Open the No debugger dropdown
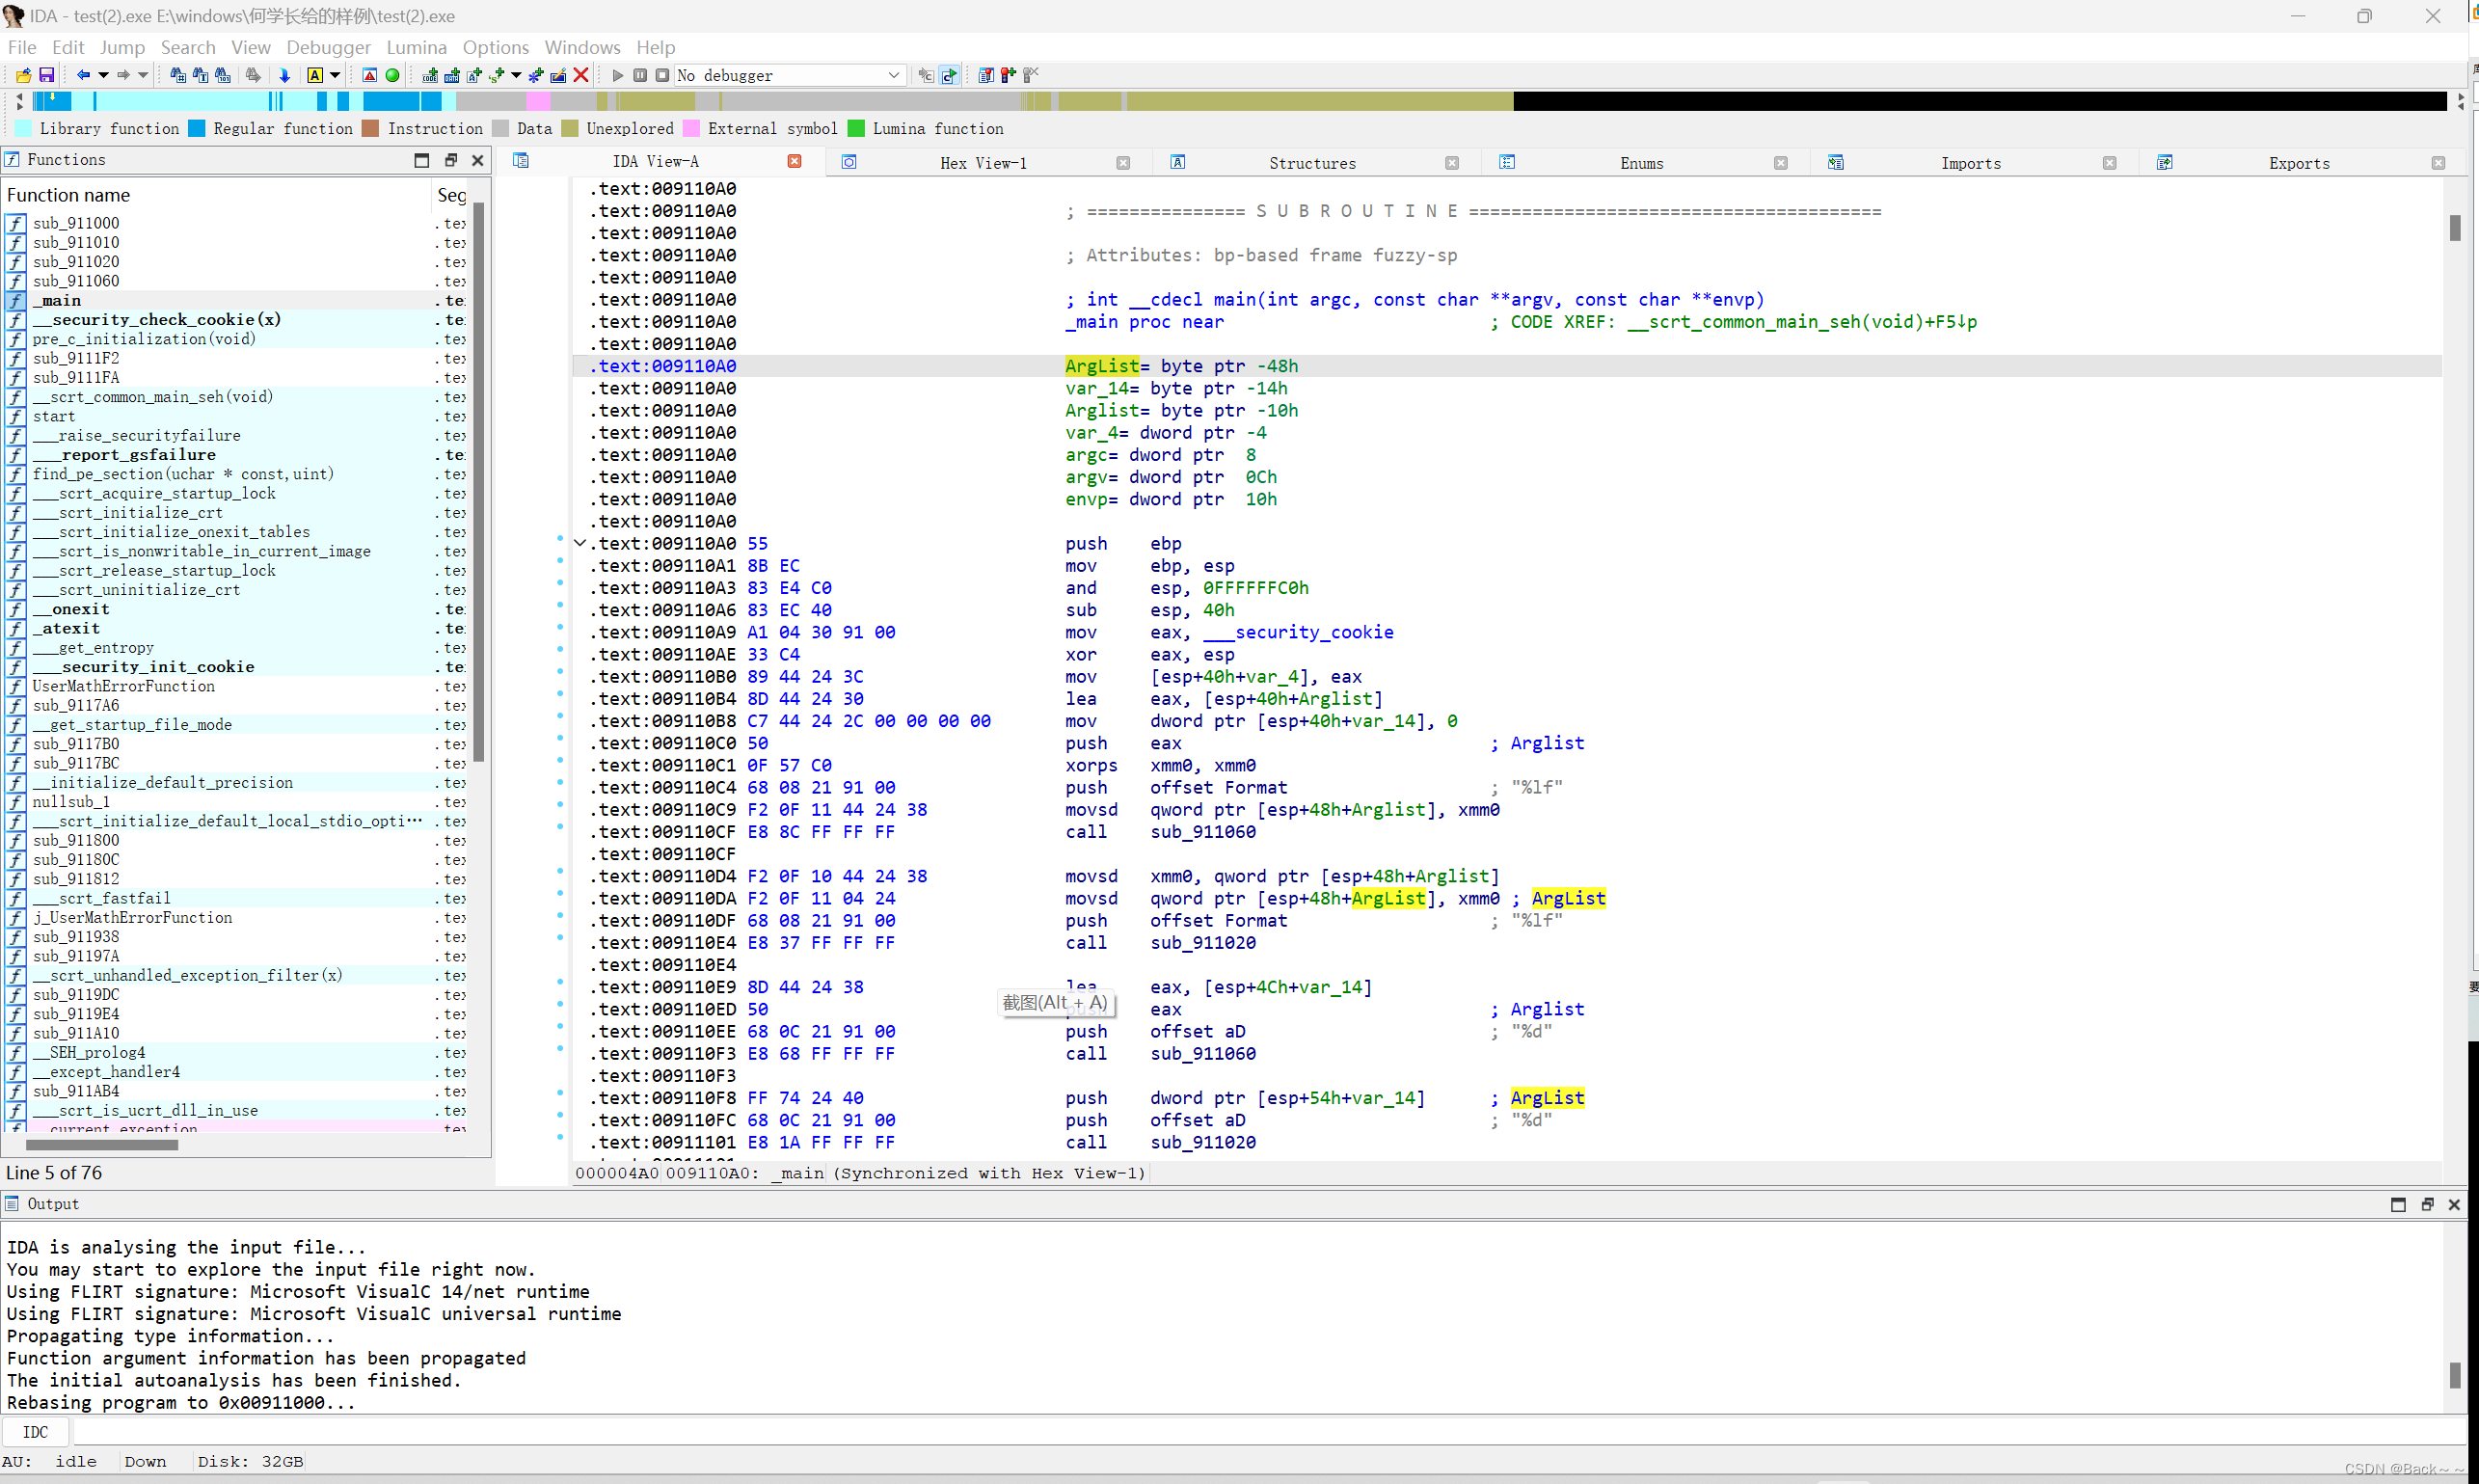This screenshot has width=2479, height=1484. click(893, 75)
